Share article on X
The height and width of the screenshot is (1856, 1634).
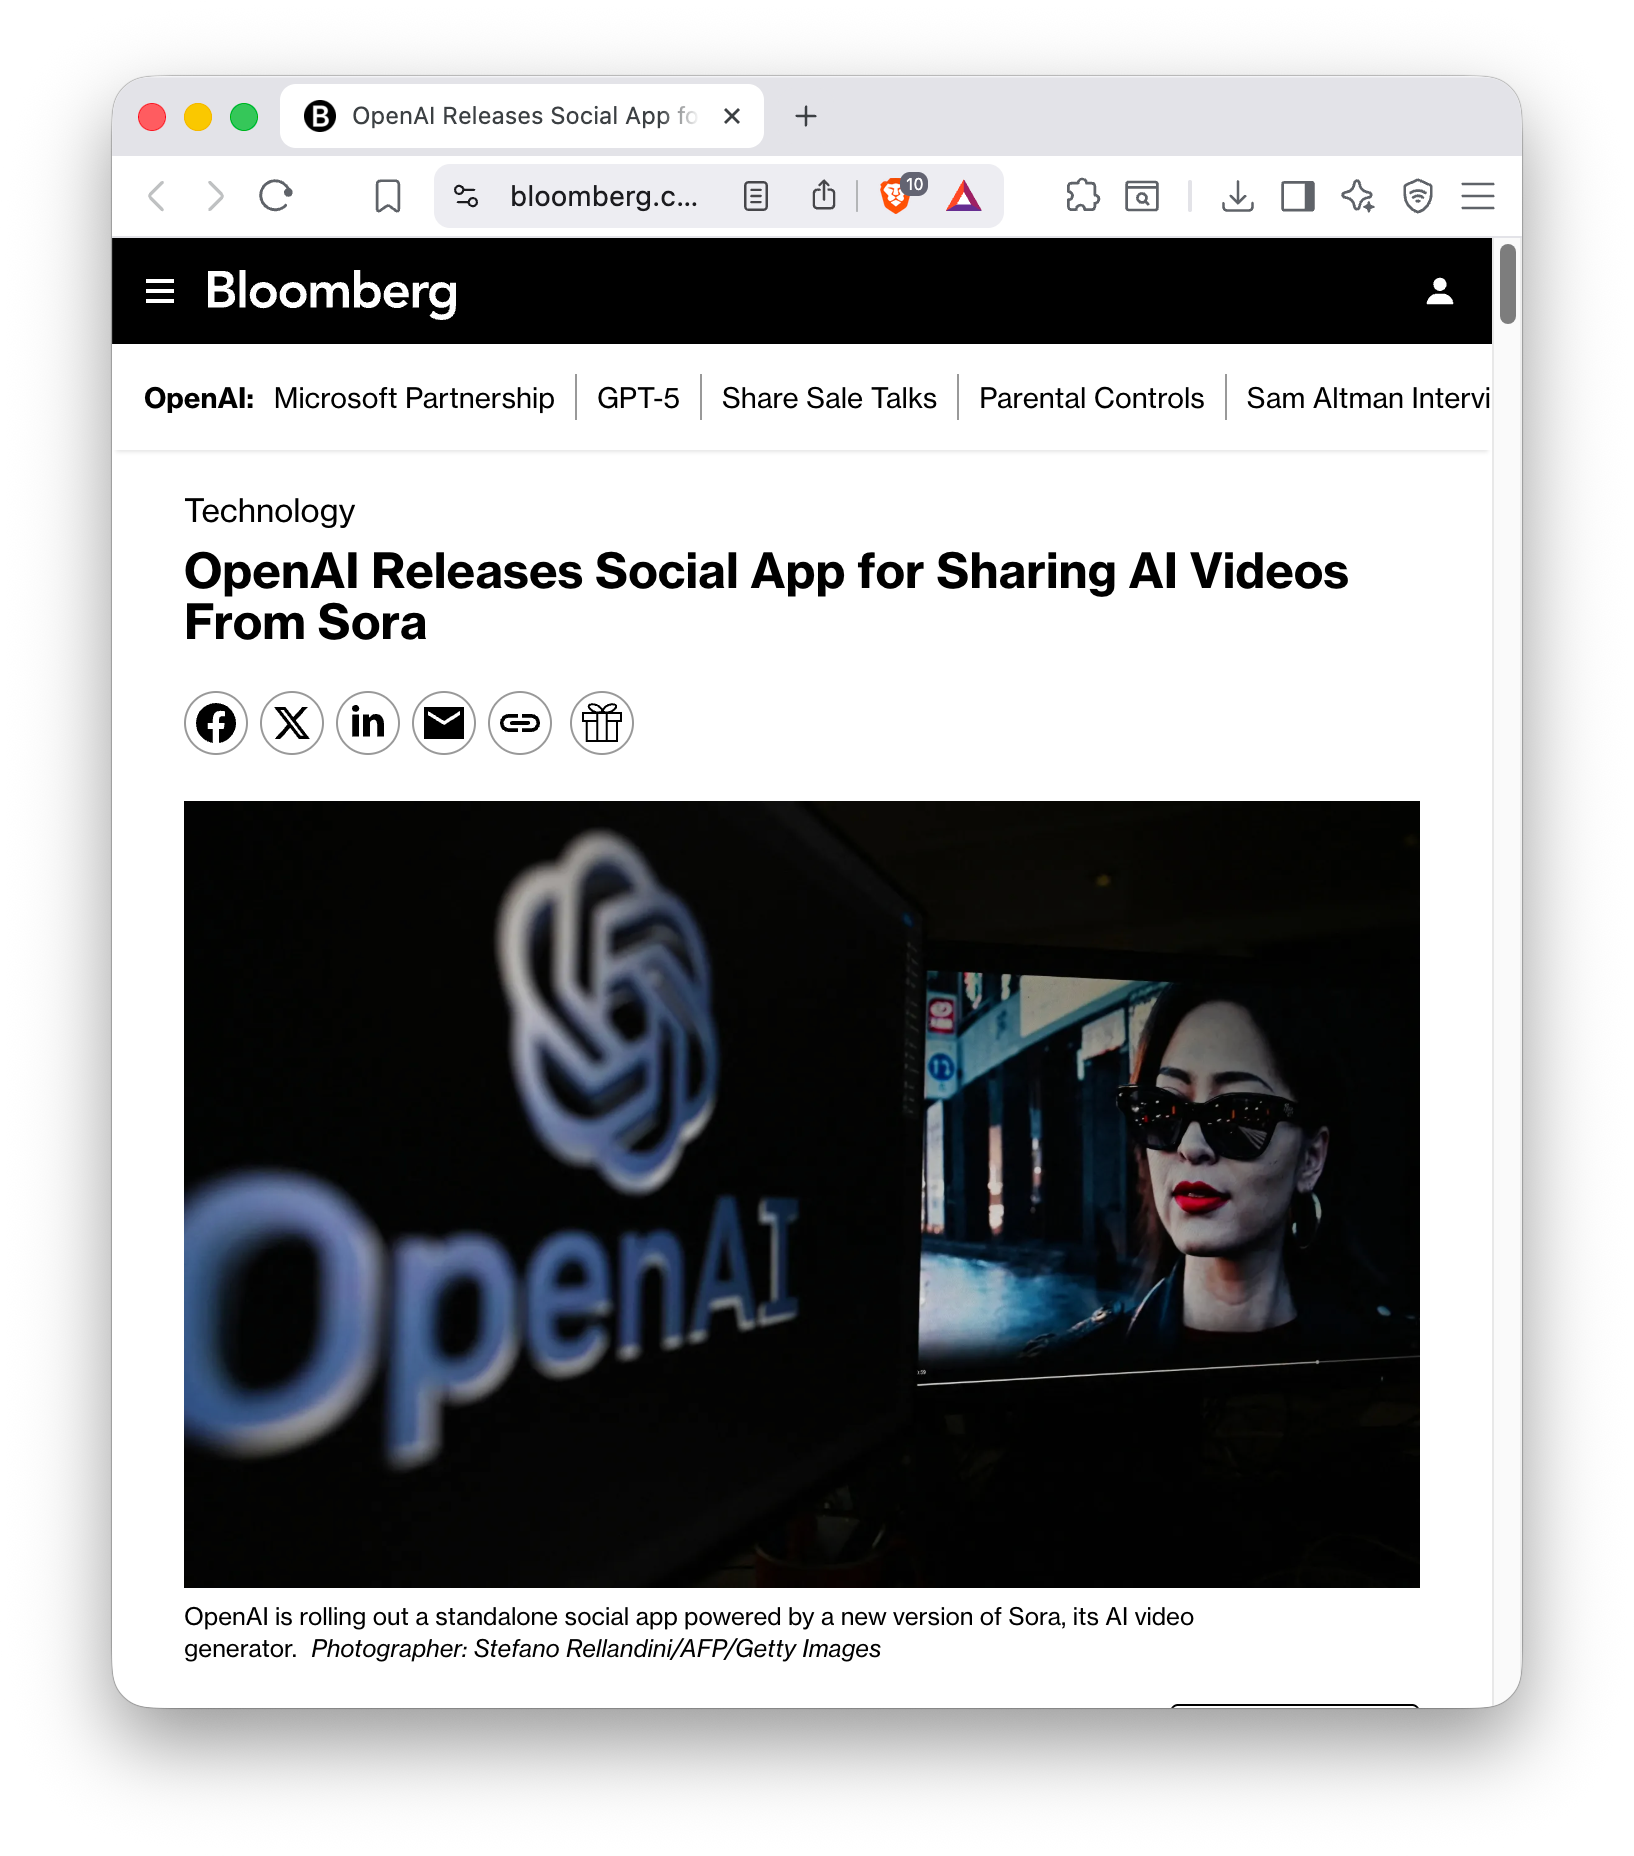click(x=292, y=723)
